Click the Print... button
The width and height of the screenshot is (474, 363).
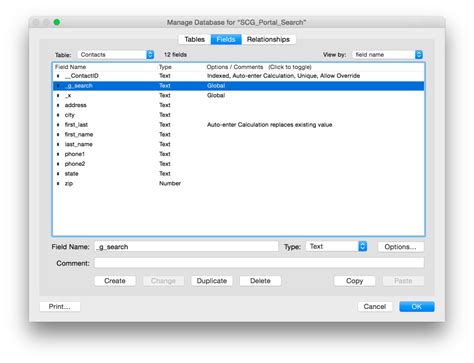point(60,306)
